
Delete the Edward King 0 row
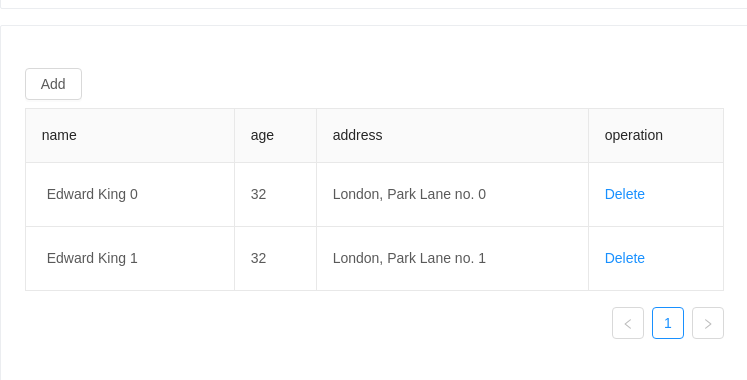coord(625,194)
